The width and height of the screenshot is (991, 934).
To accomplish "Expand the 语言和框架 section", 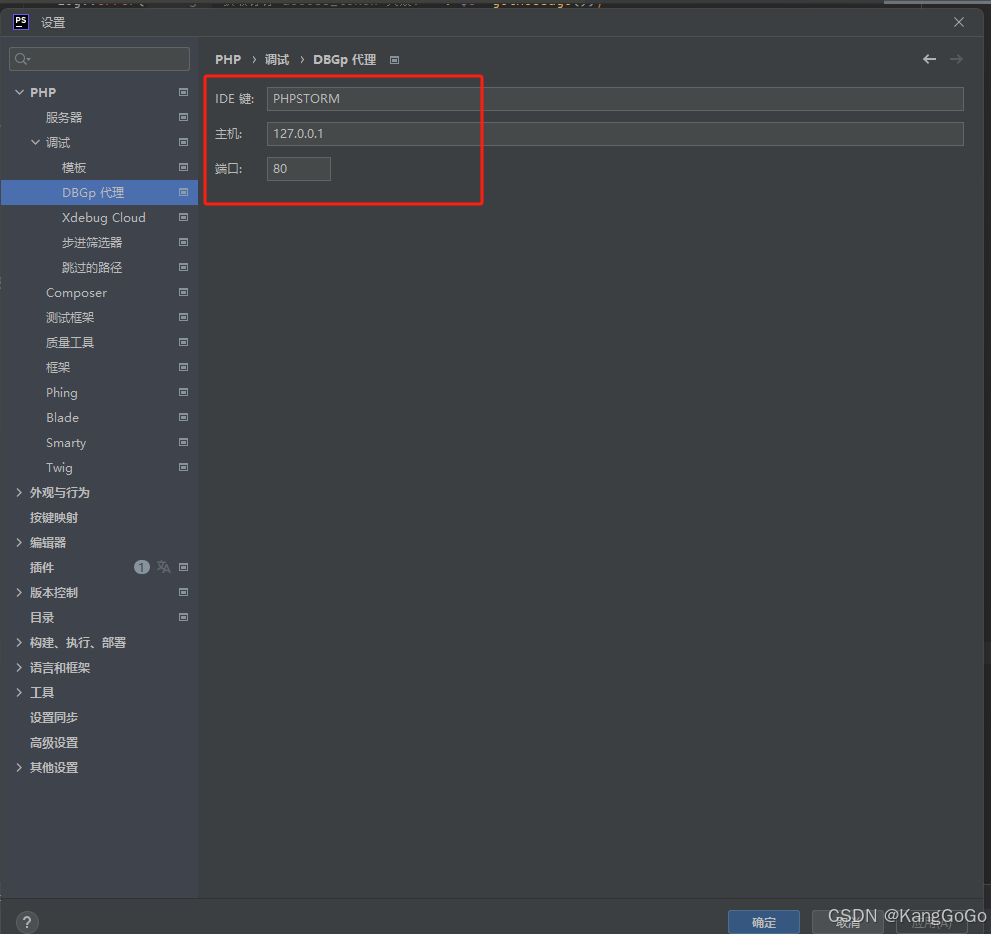I will pyautogui.click(x=19, y=667).
